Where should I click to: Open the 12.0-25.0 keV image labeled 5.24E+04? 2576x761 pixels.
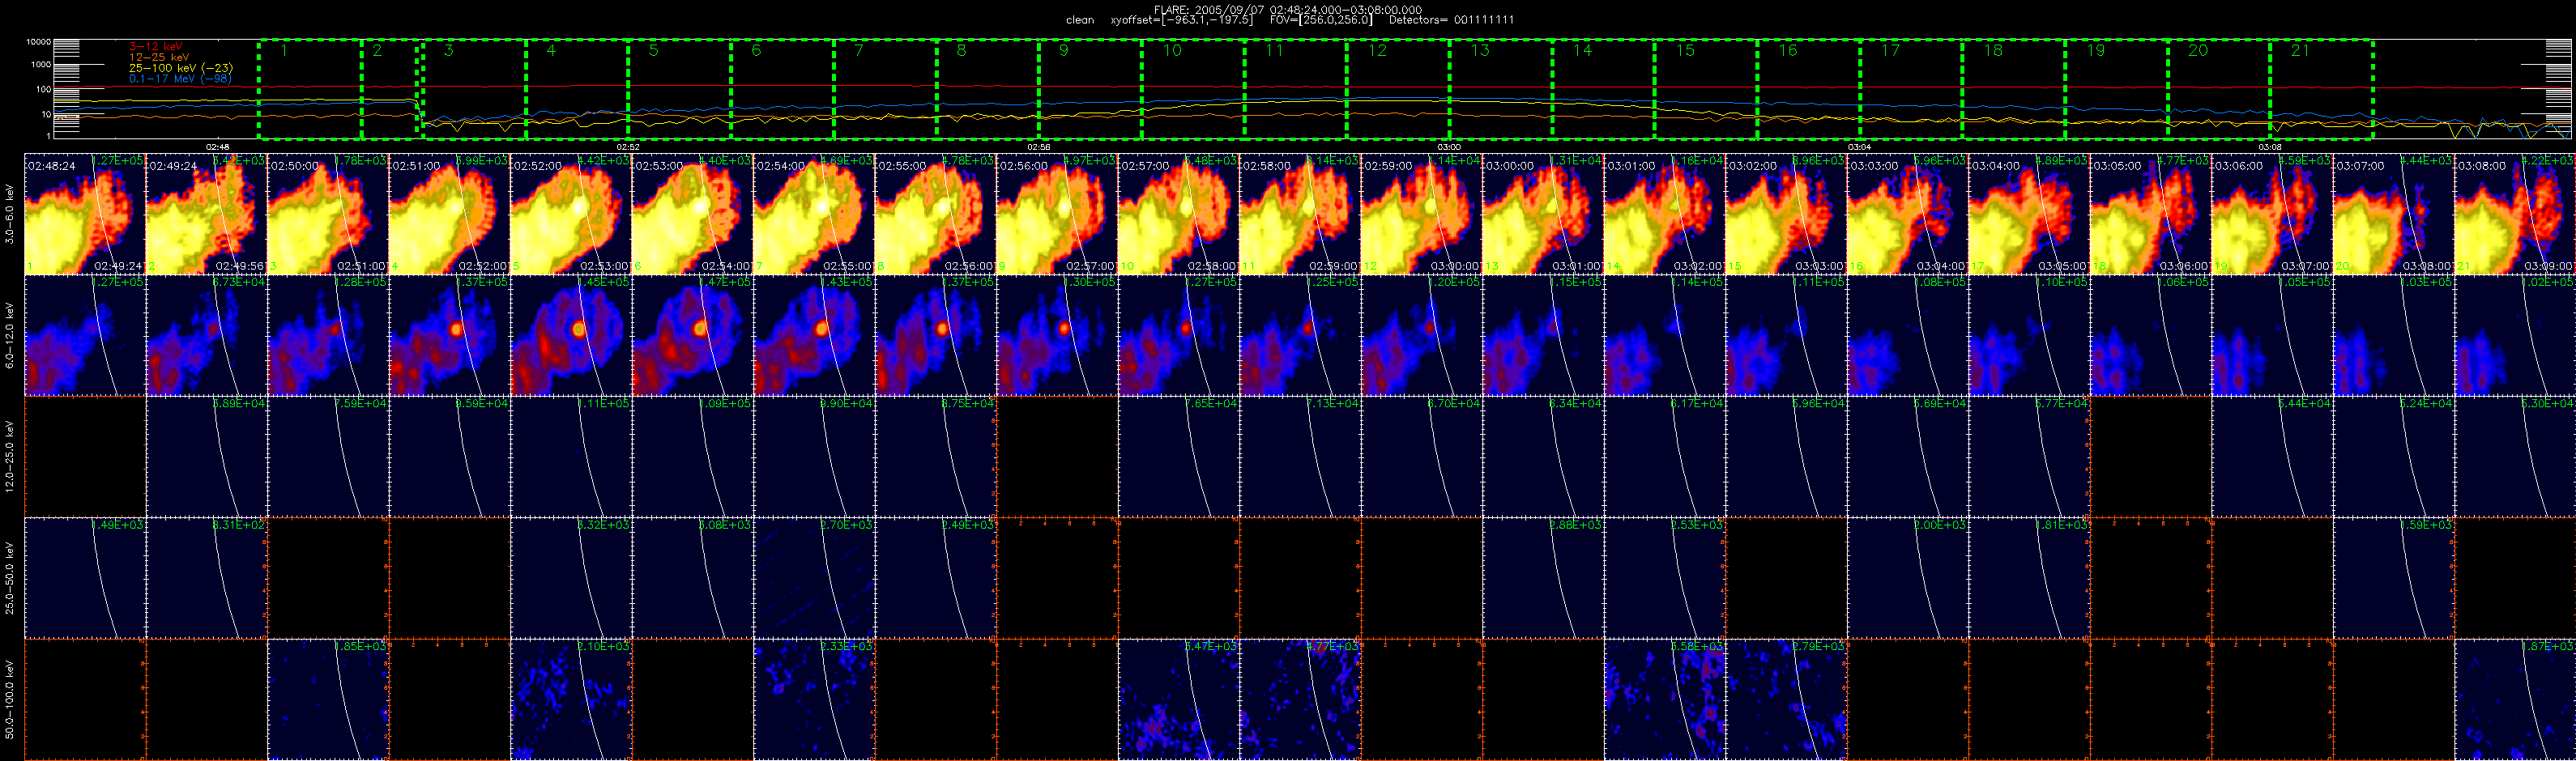[2393, 457]
